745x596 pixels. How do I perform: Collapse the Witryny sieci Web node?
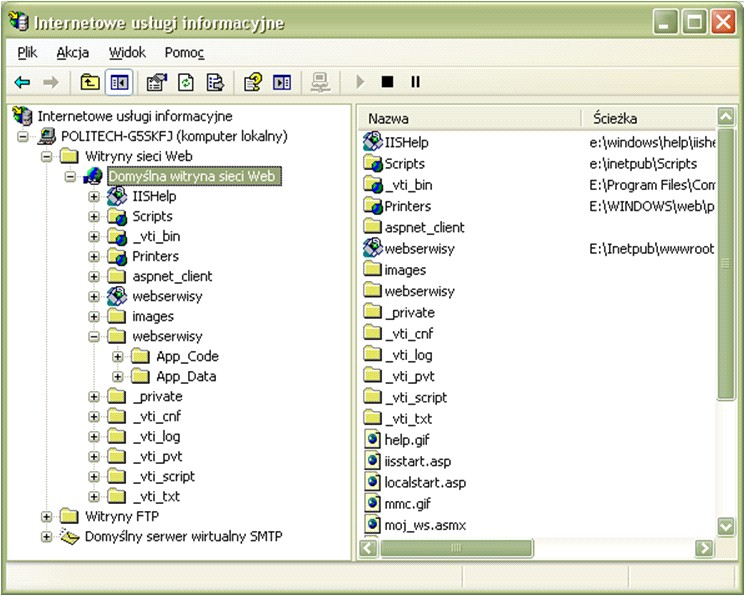tap(46, 156)
